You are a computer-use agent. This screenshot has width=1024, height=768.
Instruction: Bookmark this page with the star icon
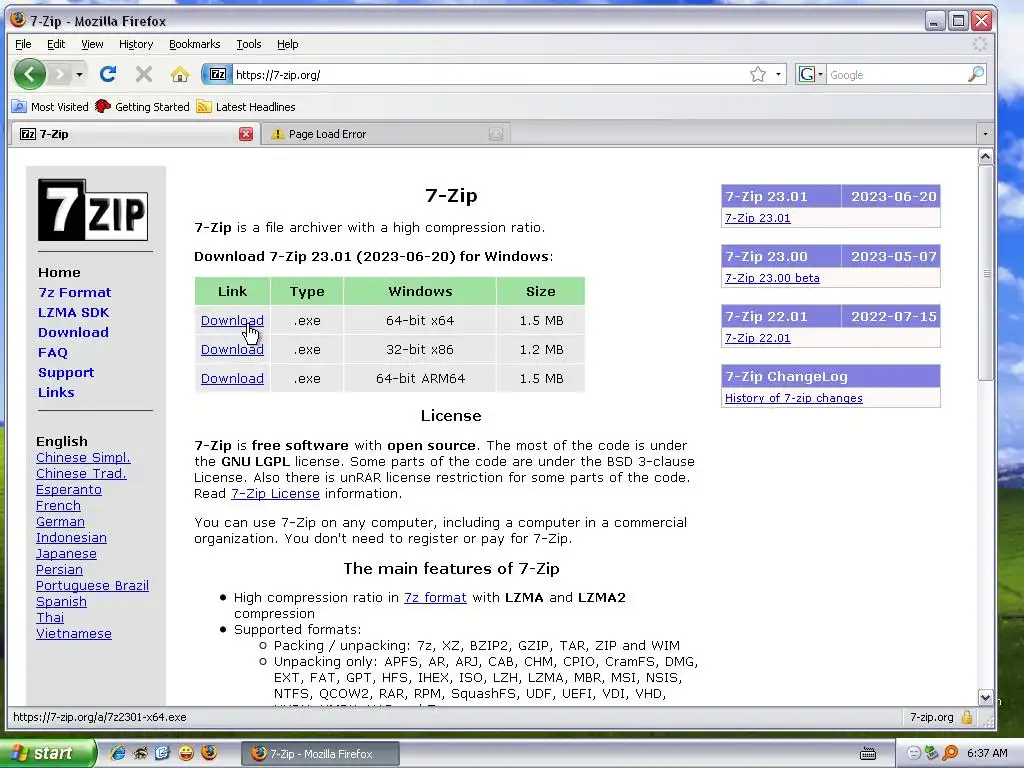(x=758, y=74)
